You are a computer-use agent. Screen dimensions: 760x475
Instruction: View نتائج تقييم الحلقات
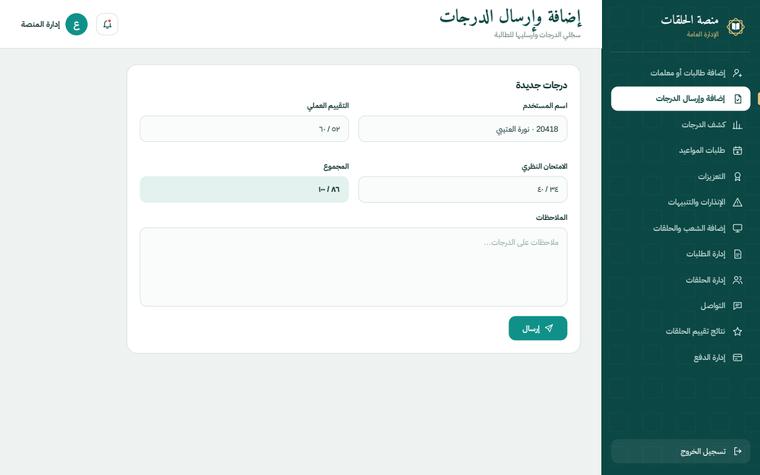681,332
